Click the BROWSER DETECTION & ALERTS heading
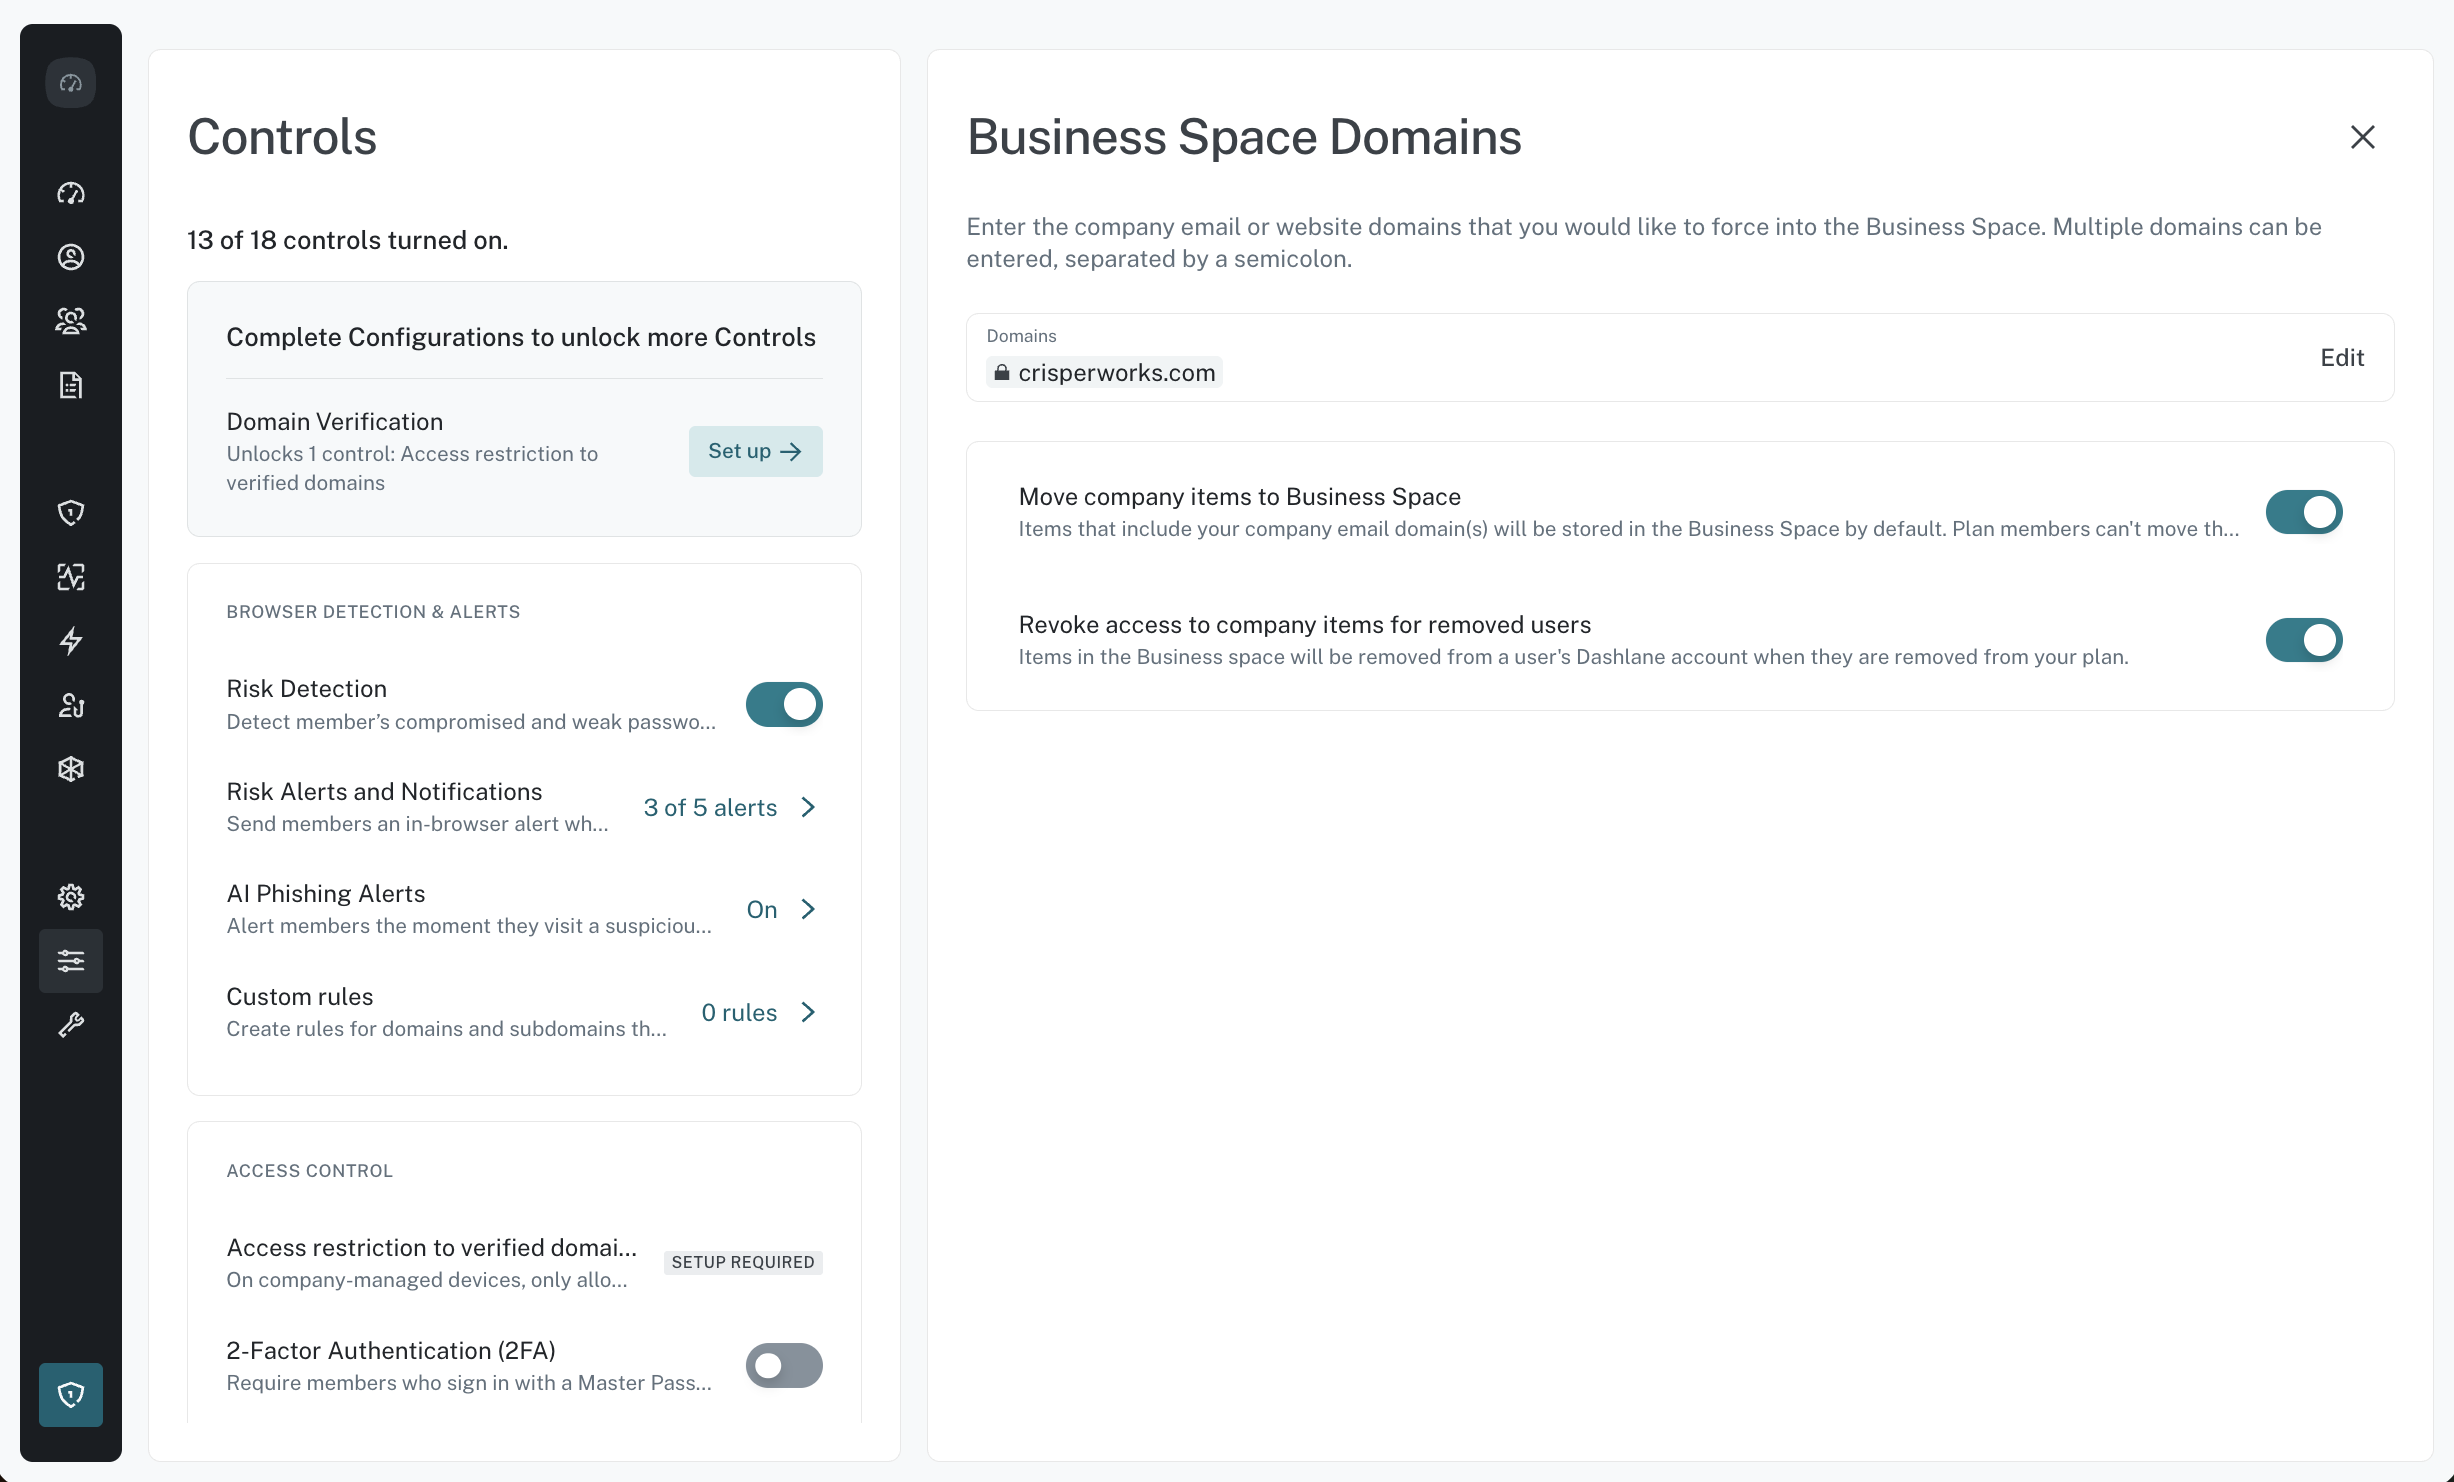The image size is (2454, 1482). [x=373, y=612]
